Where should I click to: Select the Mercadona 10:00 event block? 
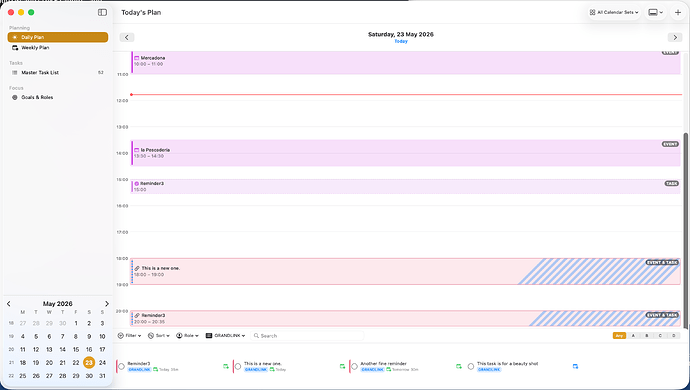tap(406, 63)
